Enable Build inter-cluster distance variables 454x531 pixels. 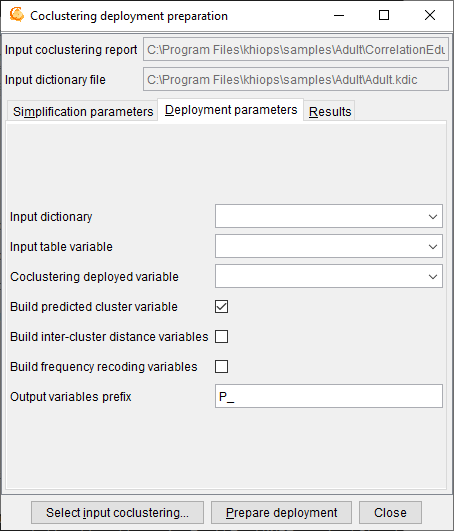pos(221,337)
